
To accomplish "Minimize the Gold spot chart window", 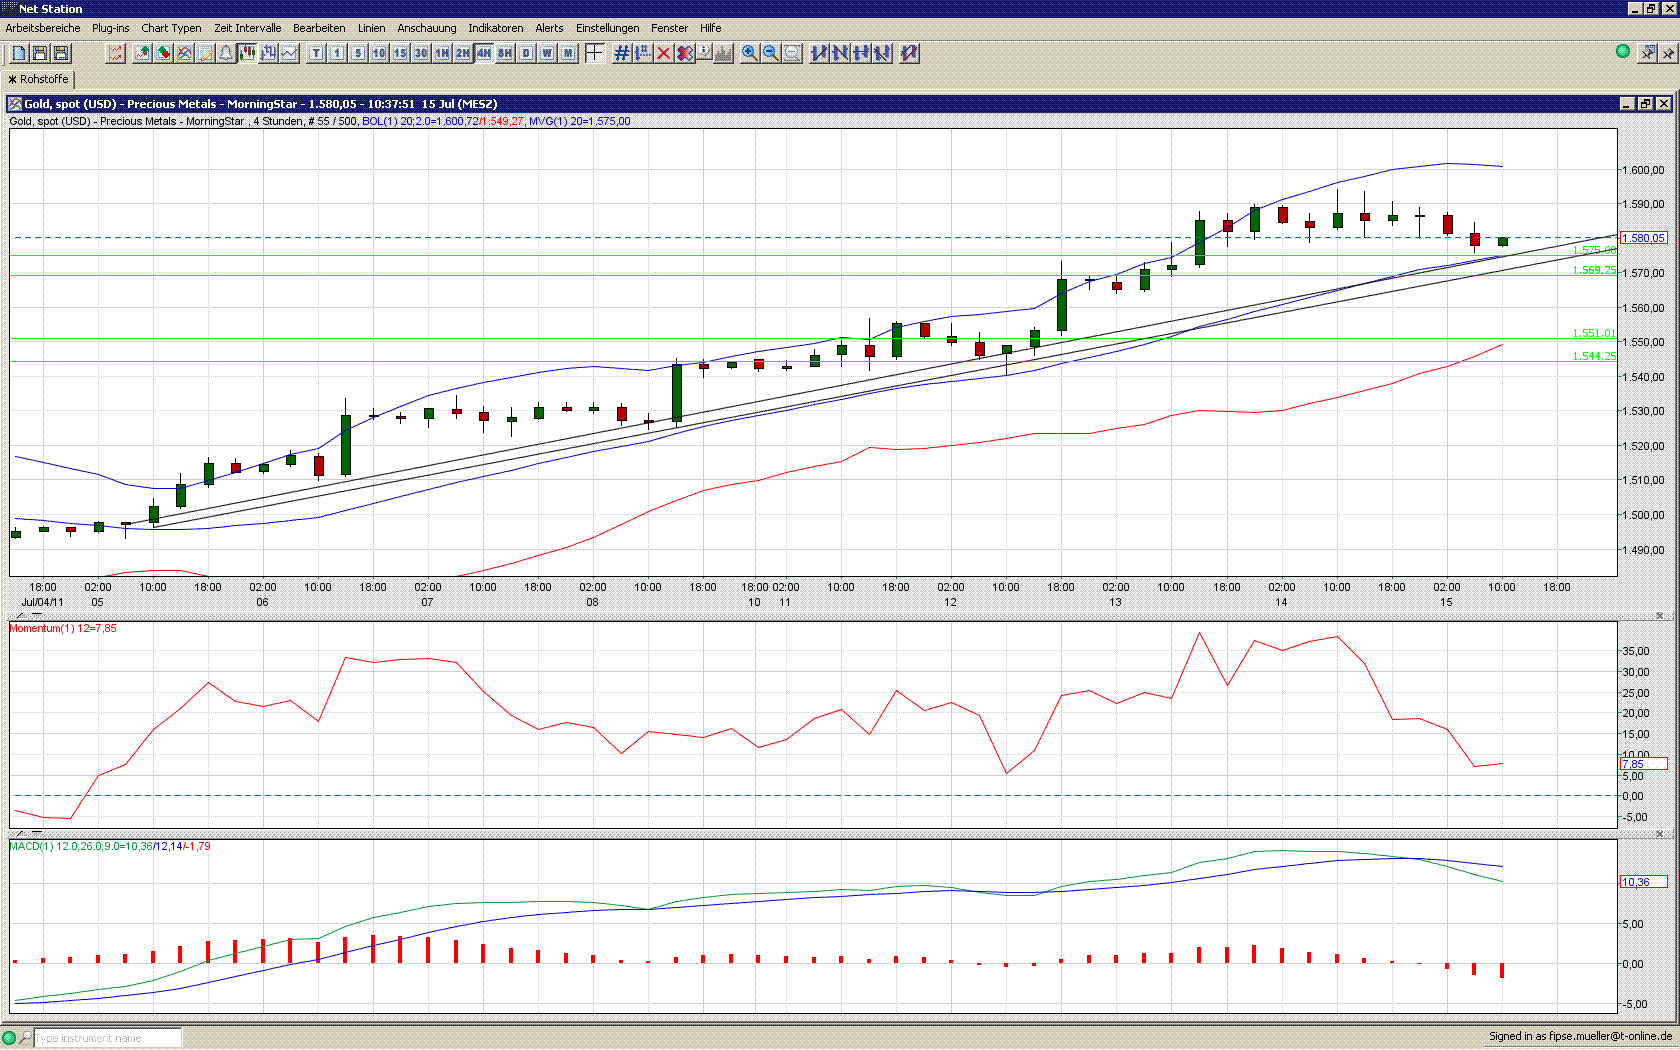I will (x=1627, y=104).
